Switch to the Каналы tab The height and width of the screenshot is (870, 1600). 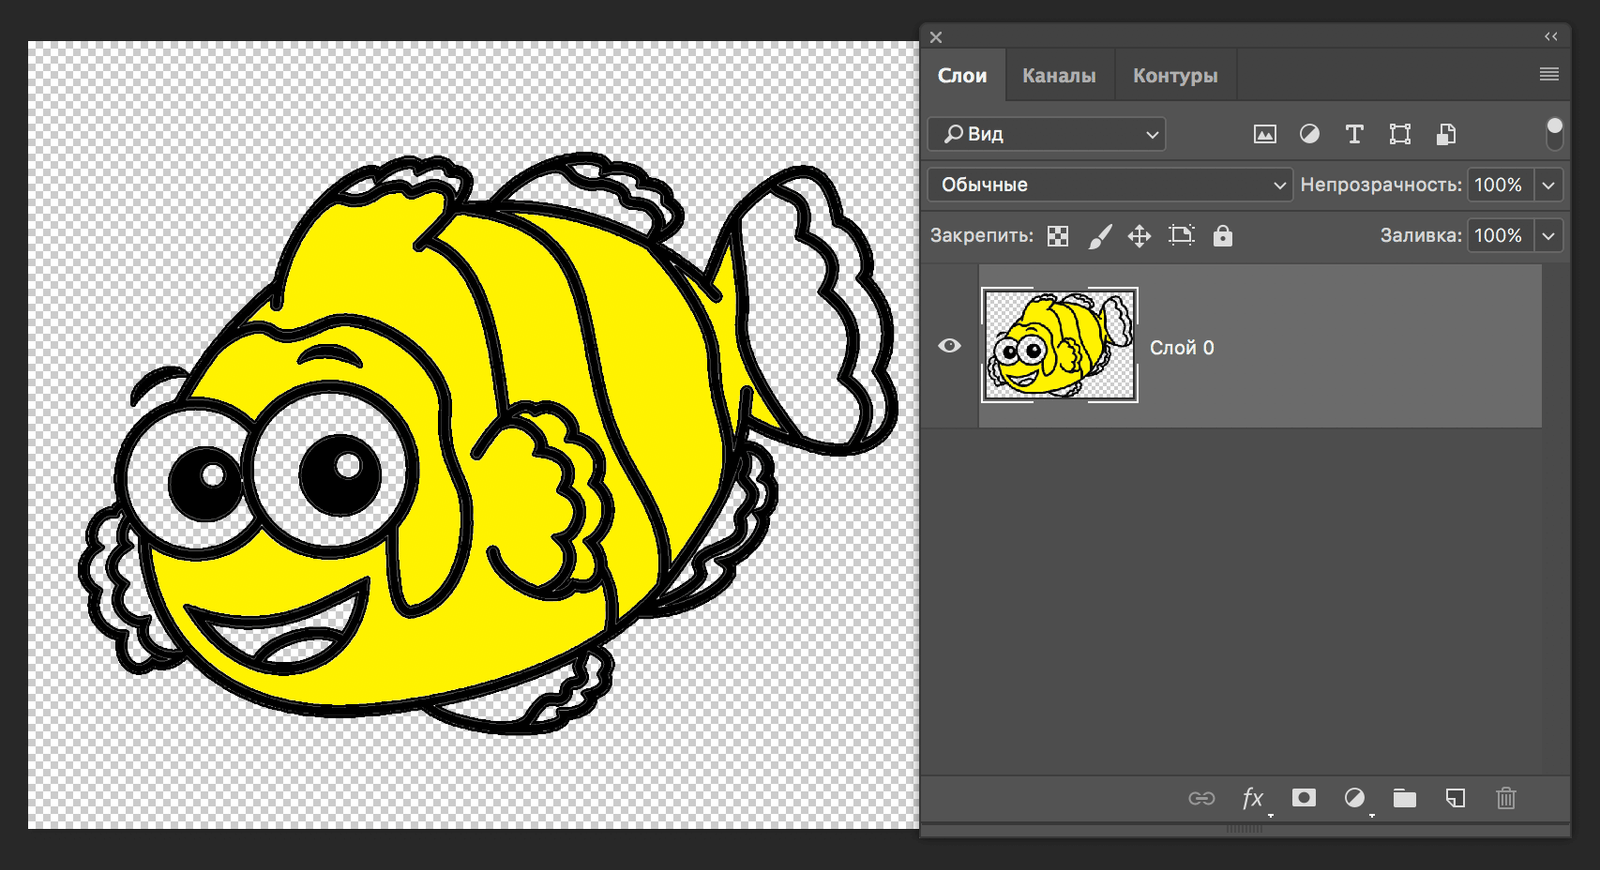[x=1059, y=76]
